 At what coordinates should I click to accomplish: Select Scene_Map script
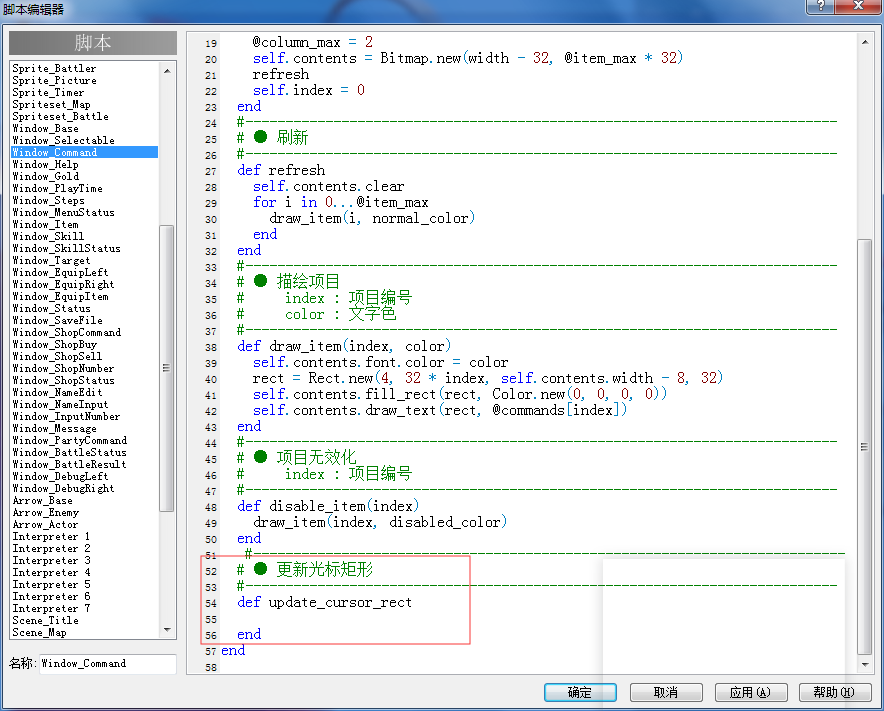pos(39,632)
